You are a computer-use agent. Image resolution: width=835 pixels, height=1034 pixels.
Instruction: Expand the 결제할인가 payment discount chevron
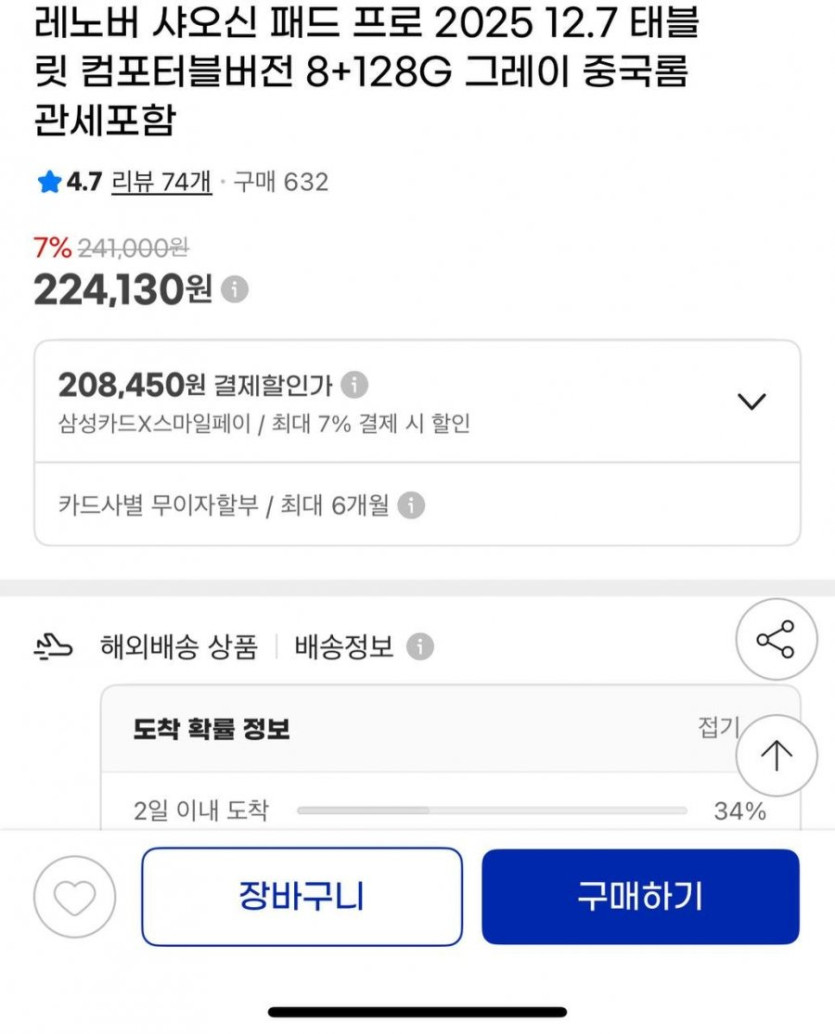[750, 401]
